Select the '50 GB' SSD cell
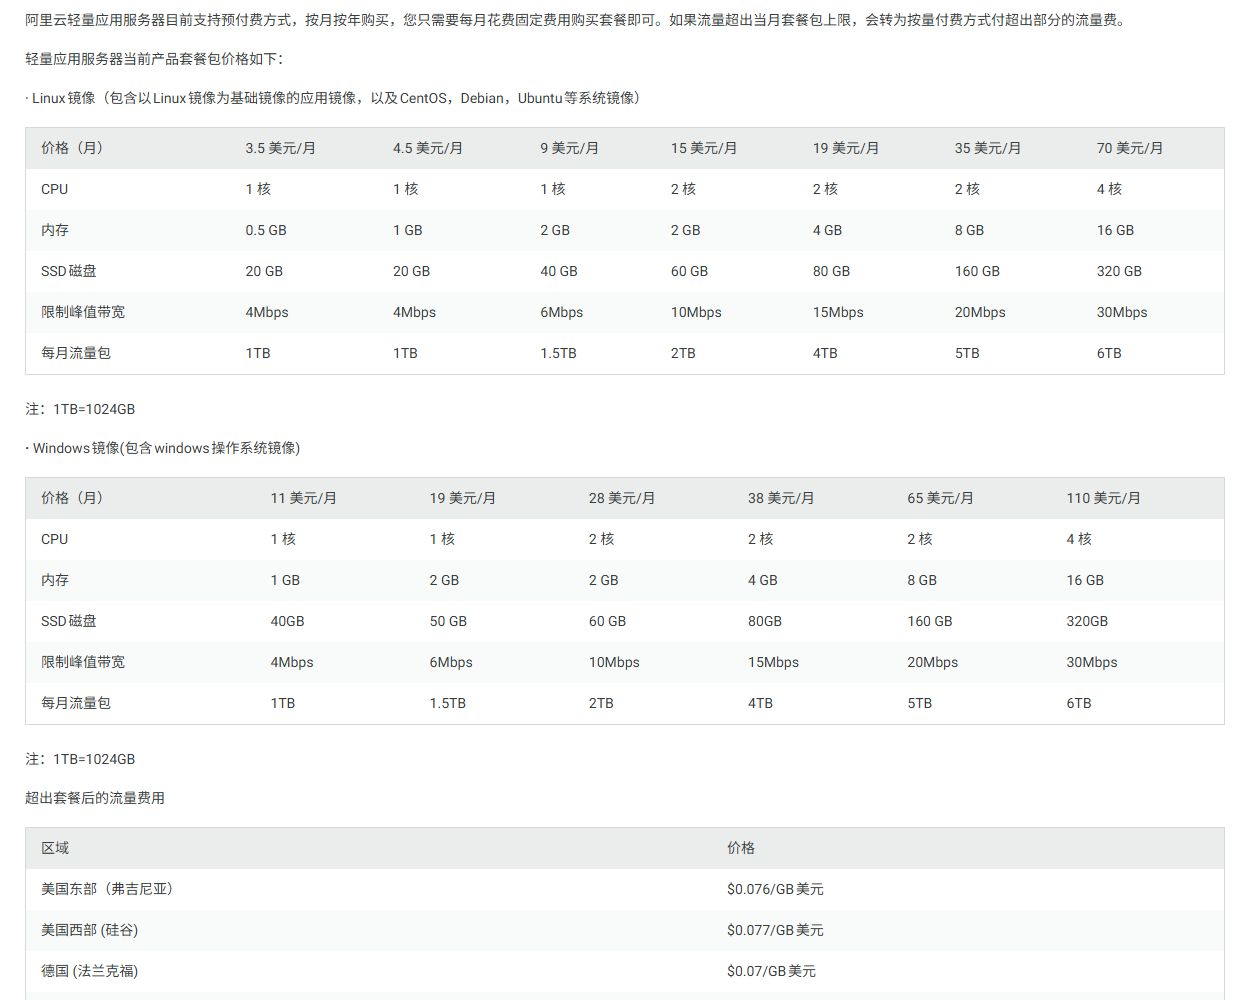The image size is (1250, 1000). (x=448, y=621)
